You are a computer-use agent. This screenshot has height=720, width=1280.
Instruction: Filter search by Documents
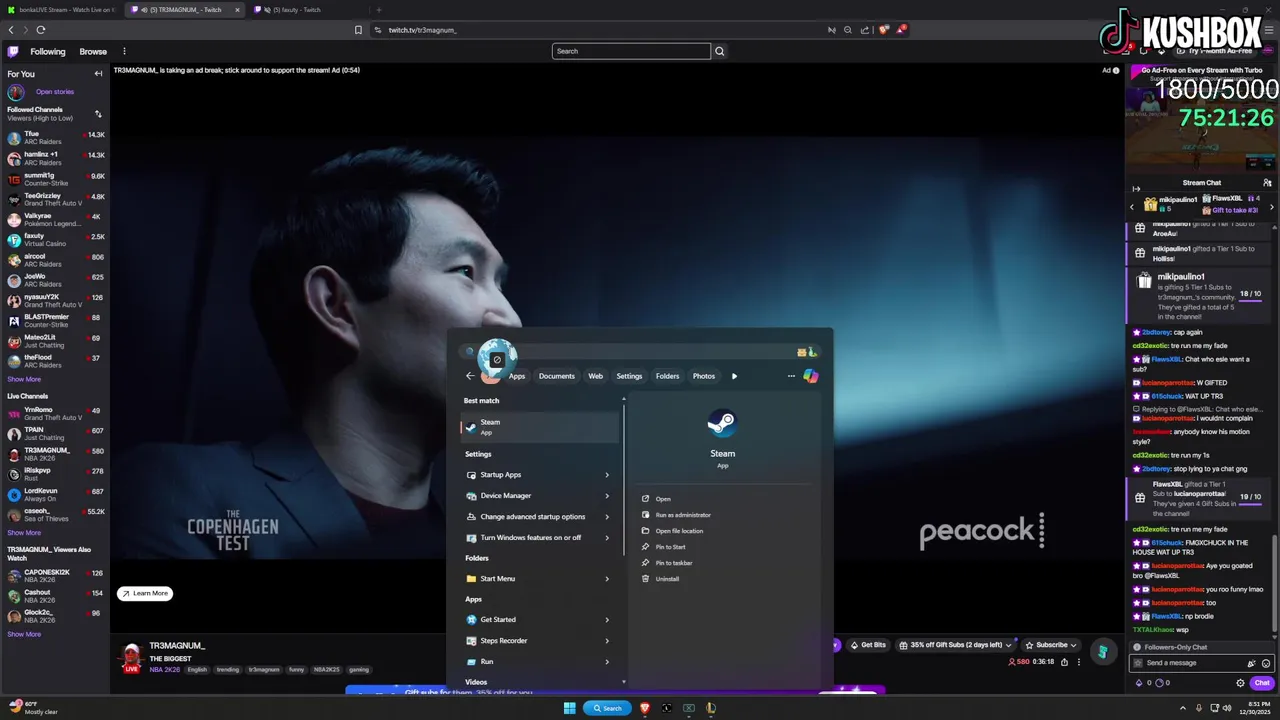pyautogui.click(x=557, y=376)
